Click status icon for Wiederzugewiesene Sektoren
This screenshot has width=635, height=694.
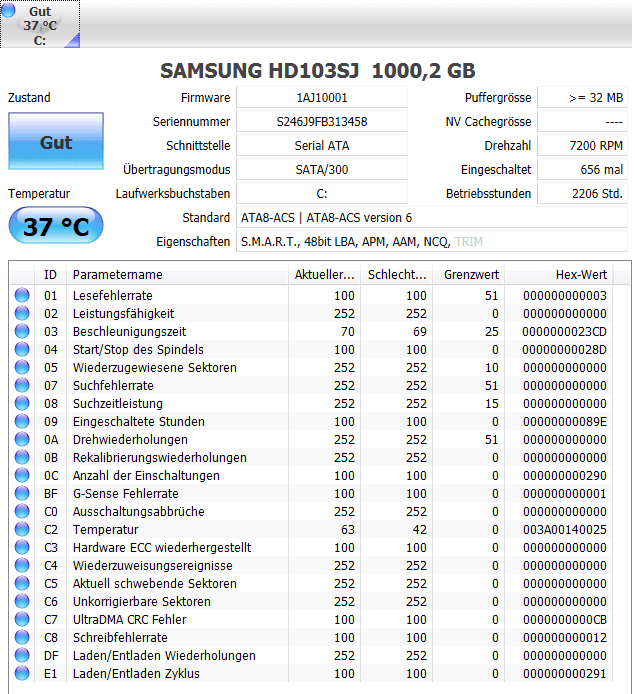(22, 367)
